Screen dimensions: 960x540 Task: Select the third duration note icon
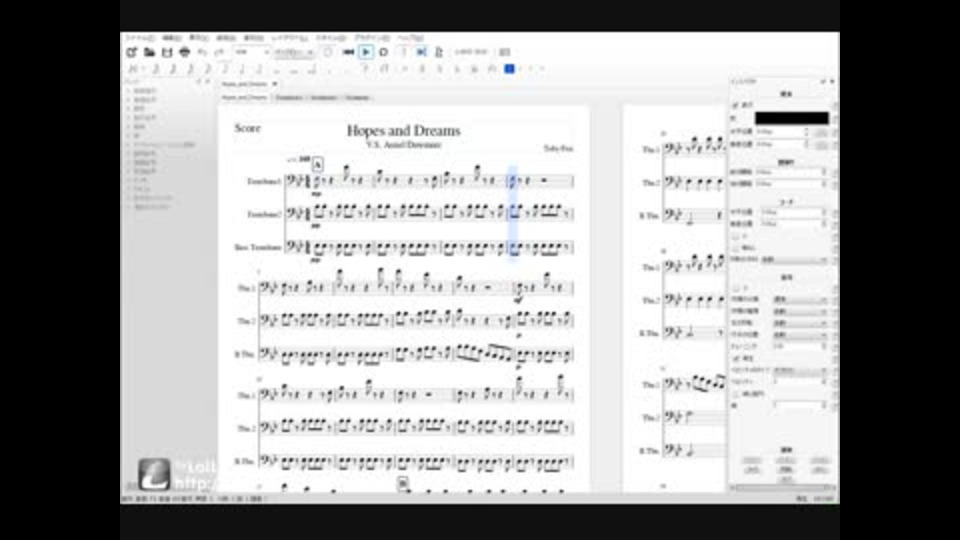coord(190,69)
